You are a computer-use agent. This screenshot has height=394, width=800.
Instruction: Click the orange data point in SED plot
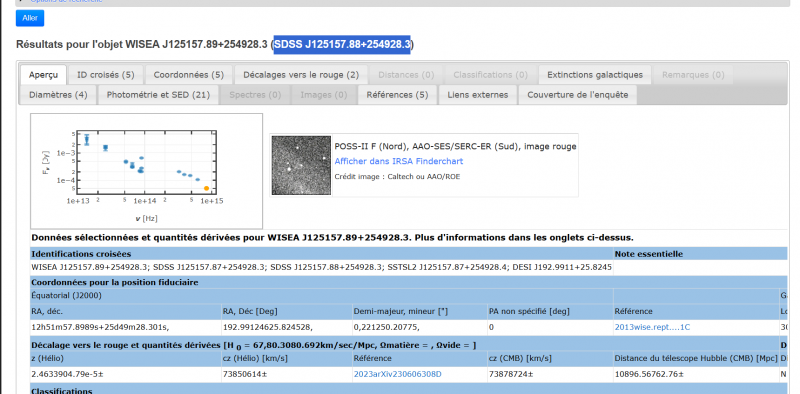tap(207, 188)
